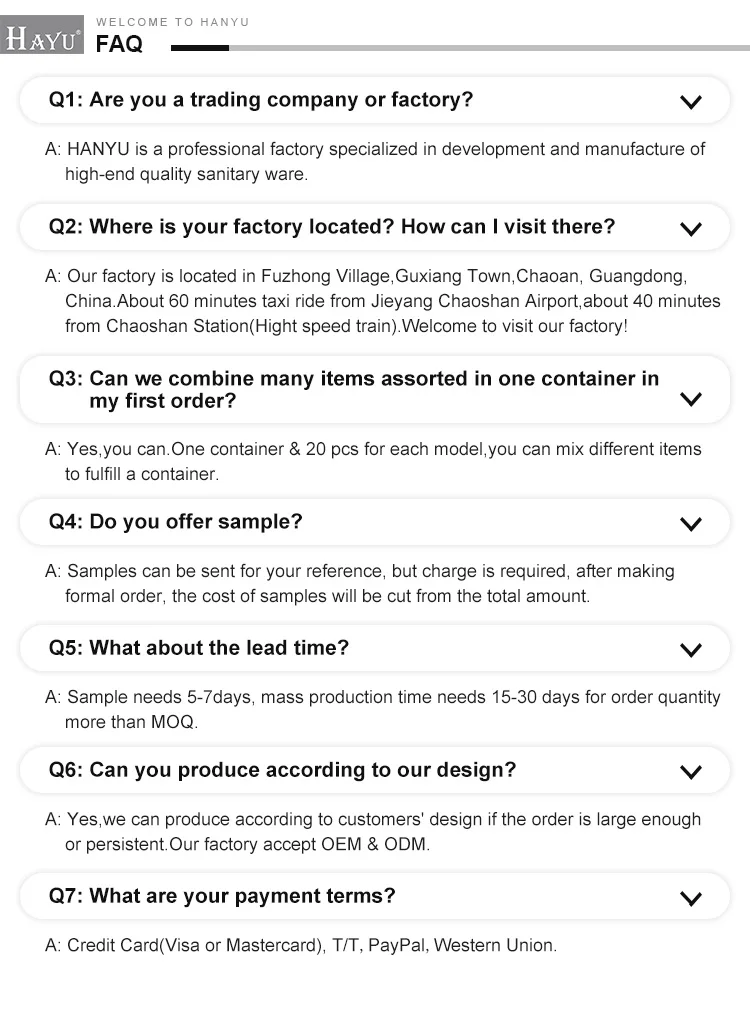Open the Q5 What about lead time question

(x=375, y=648)
